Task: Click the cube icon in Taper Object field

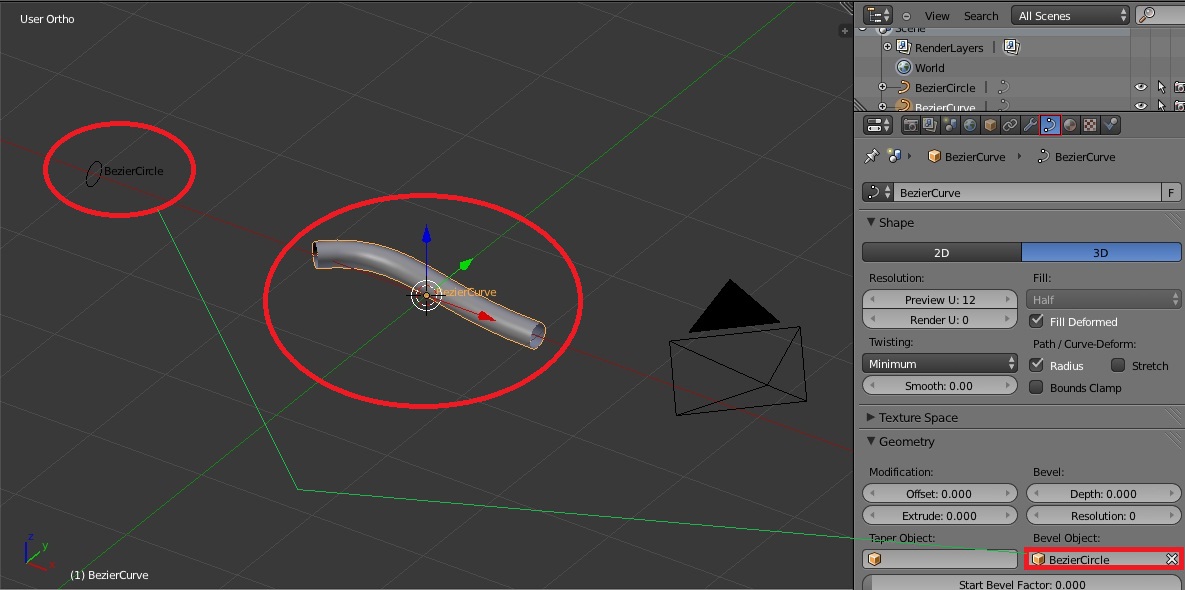Action: click(874, 559)
